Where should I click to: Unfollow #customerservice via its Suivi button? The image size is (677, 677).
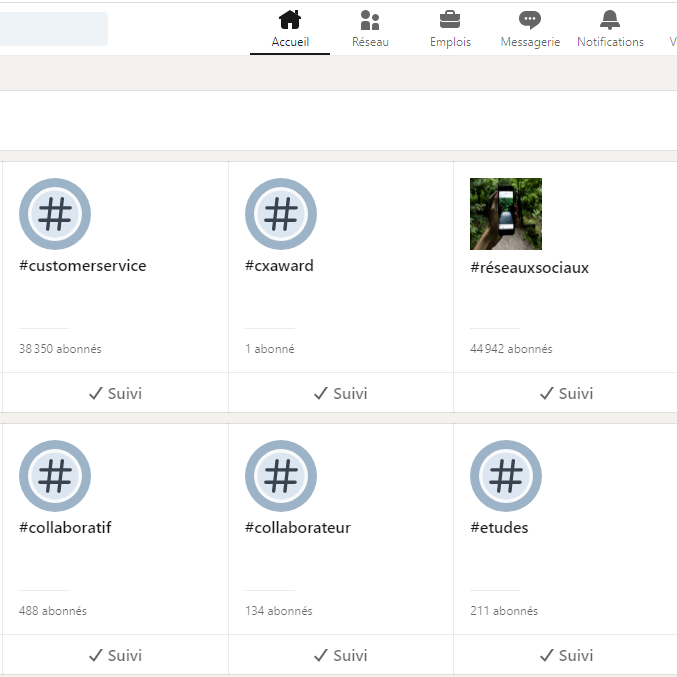tap(115, 393)
